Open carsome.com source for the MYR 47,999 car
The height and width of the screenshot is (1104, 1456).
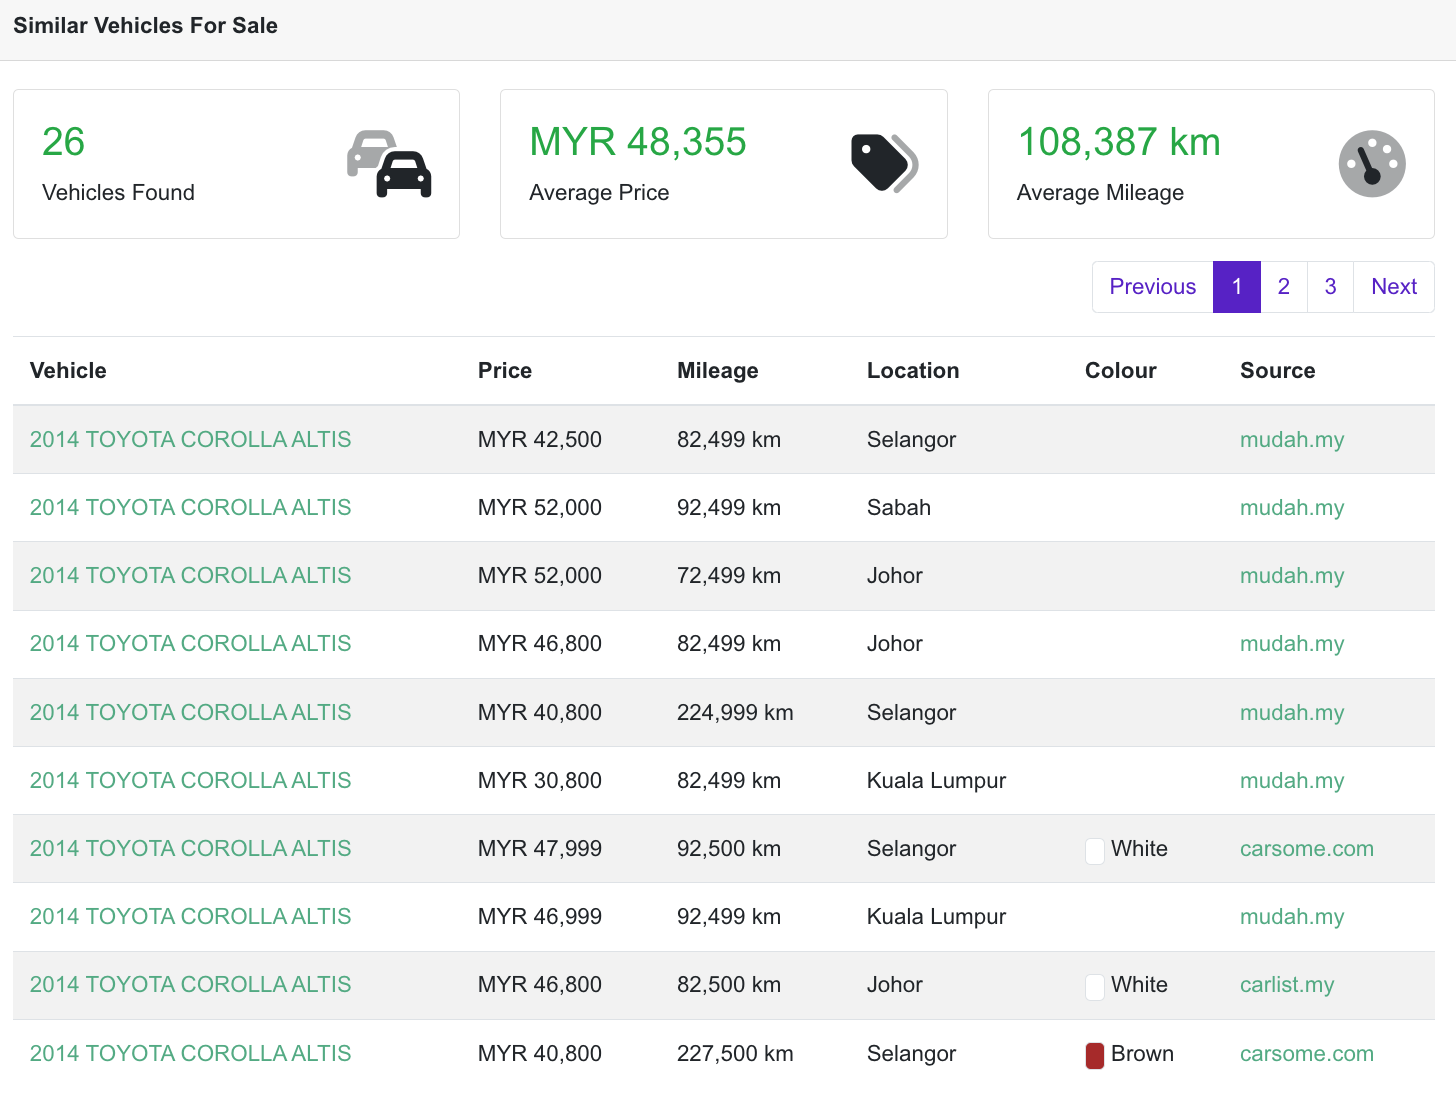[x=1306, y=849]
